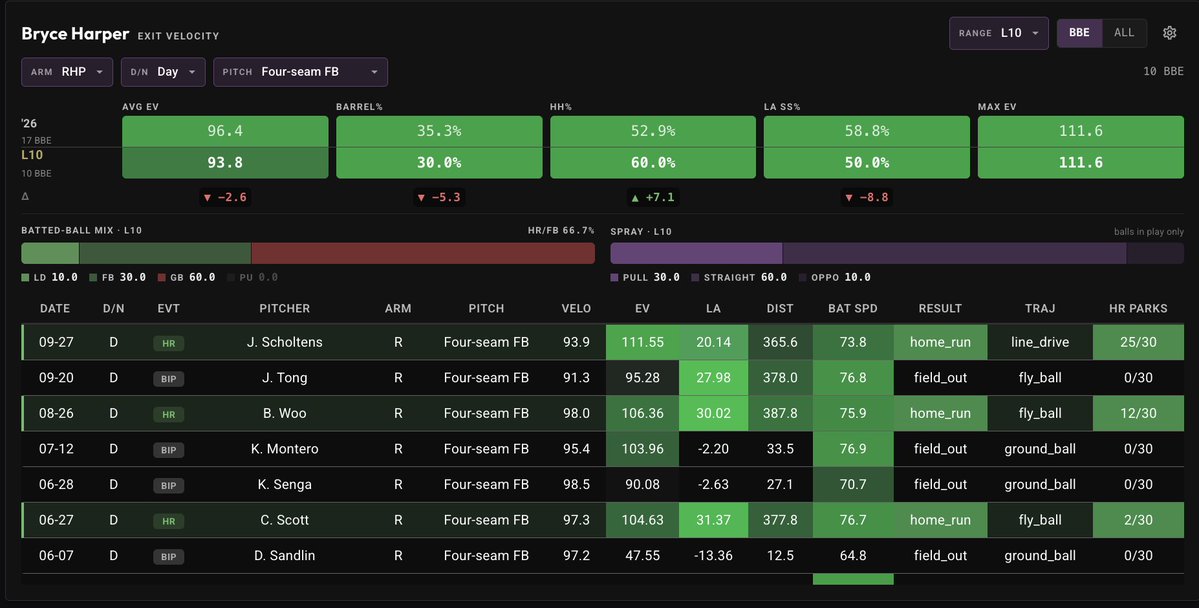Click the GB red legend swatch
This screenshot has height=608, width=1199.
[x=161, y=278]
